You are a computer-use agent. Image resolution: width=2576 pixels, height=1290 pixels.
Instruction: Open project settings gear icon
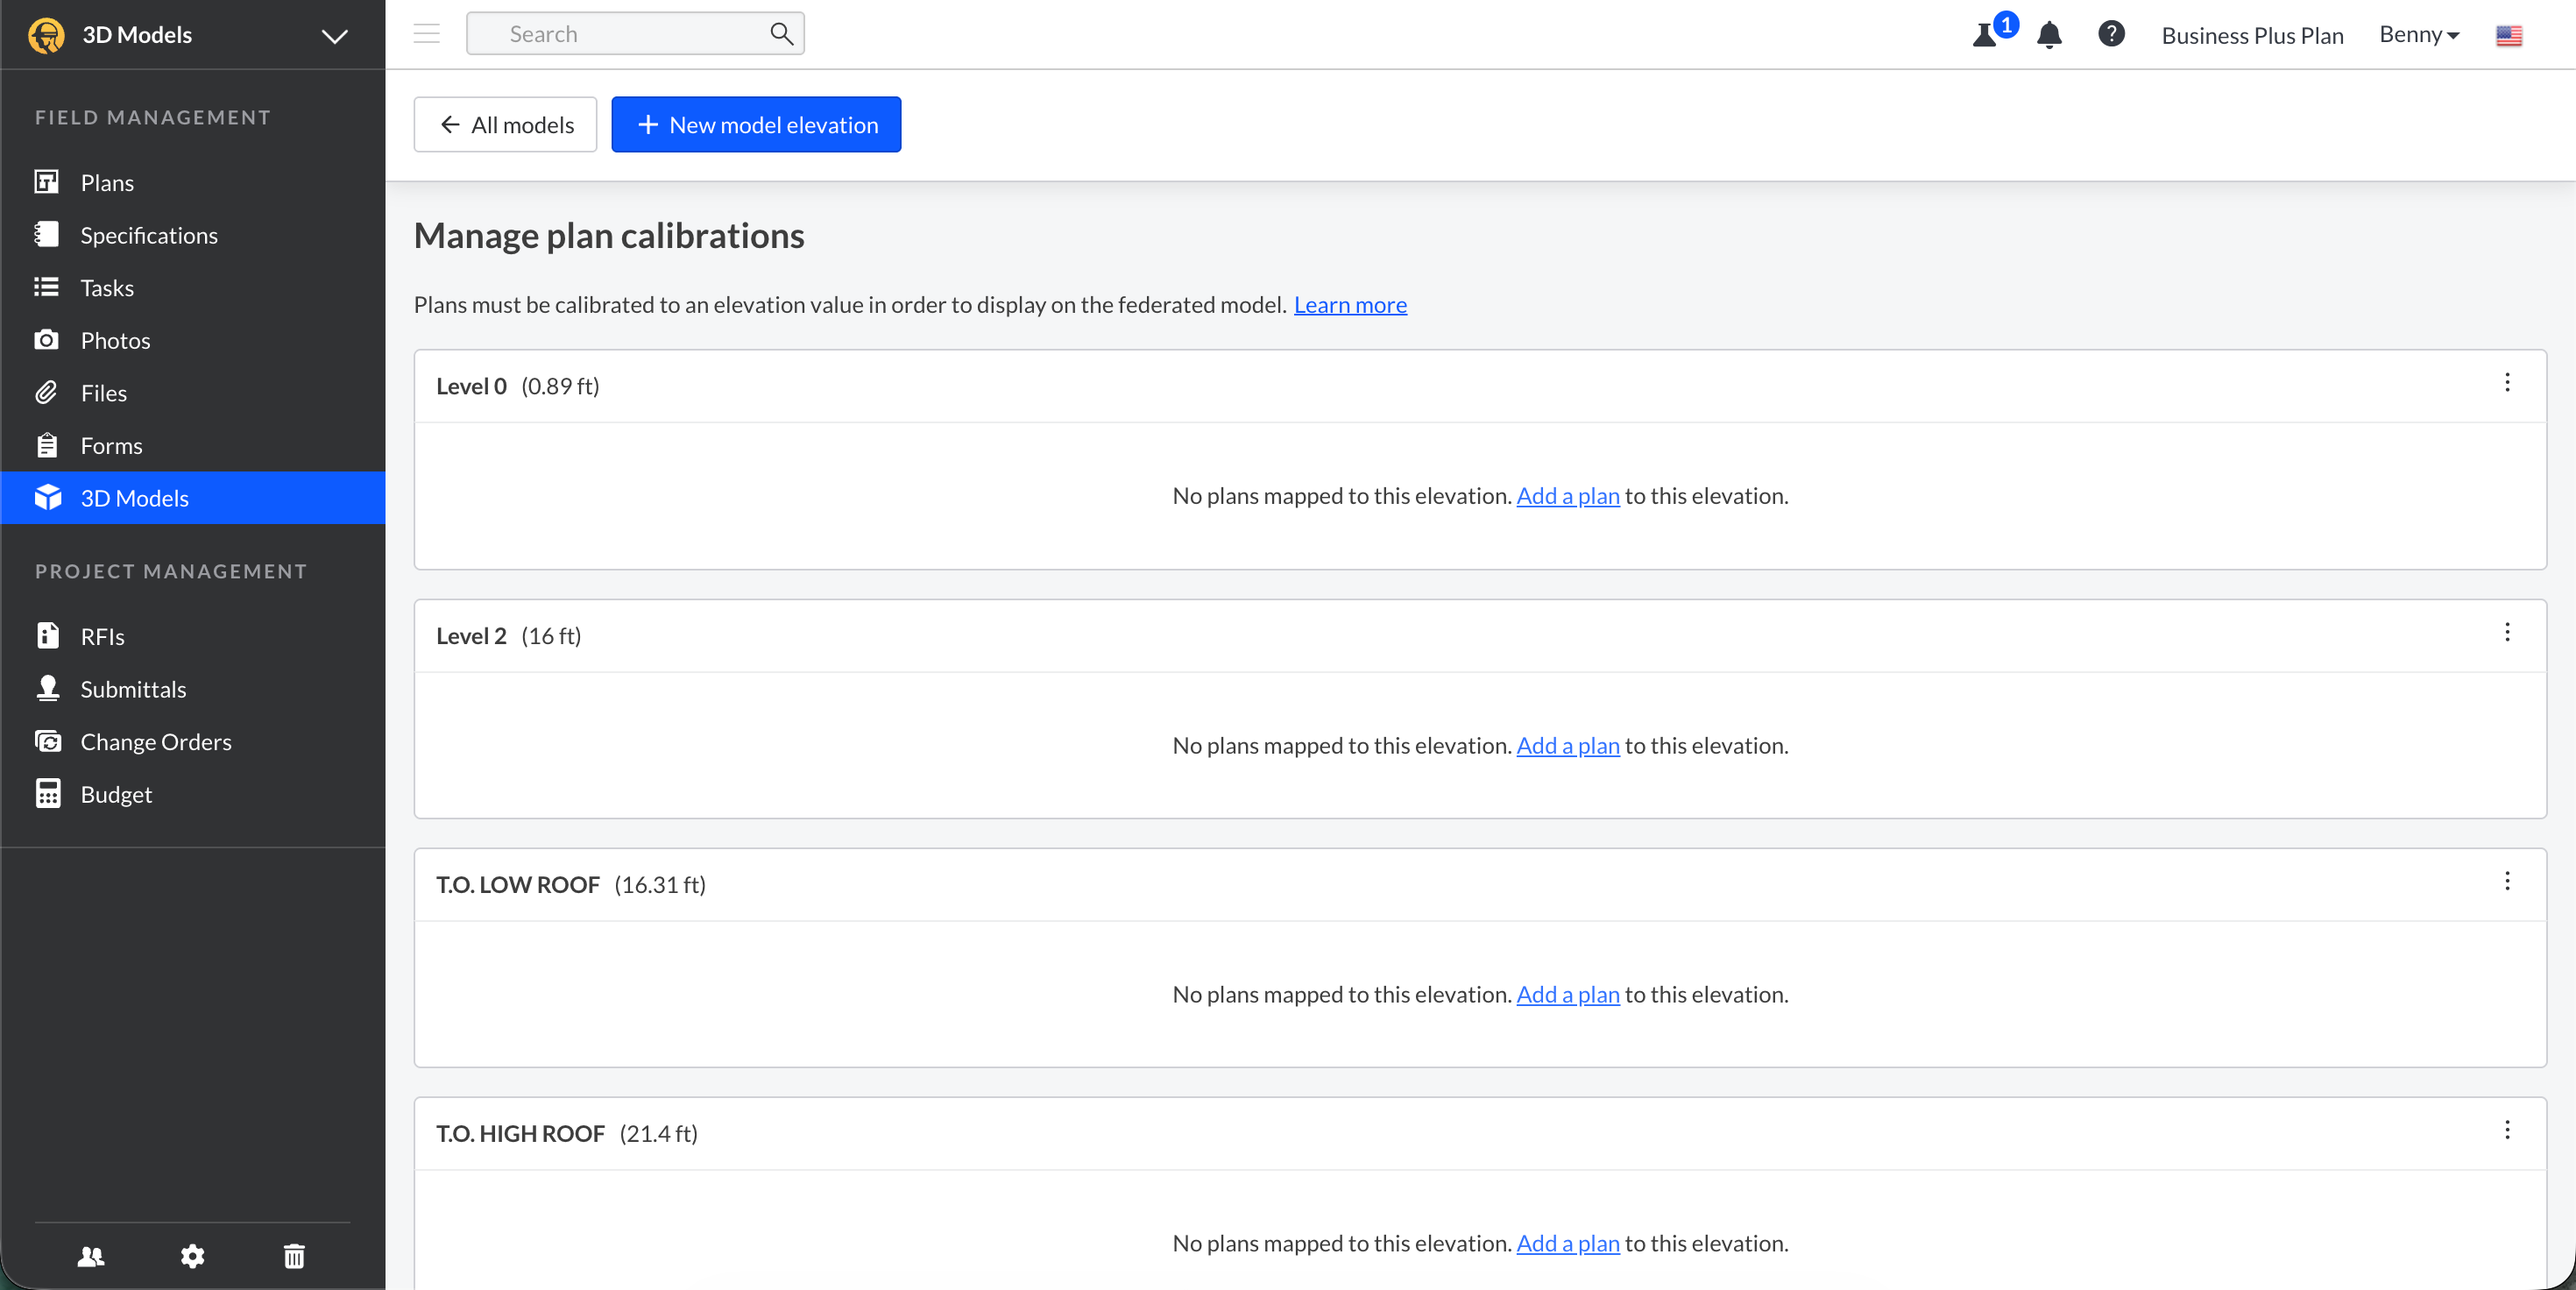click(x=192, y=1256)
